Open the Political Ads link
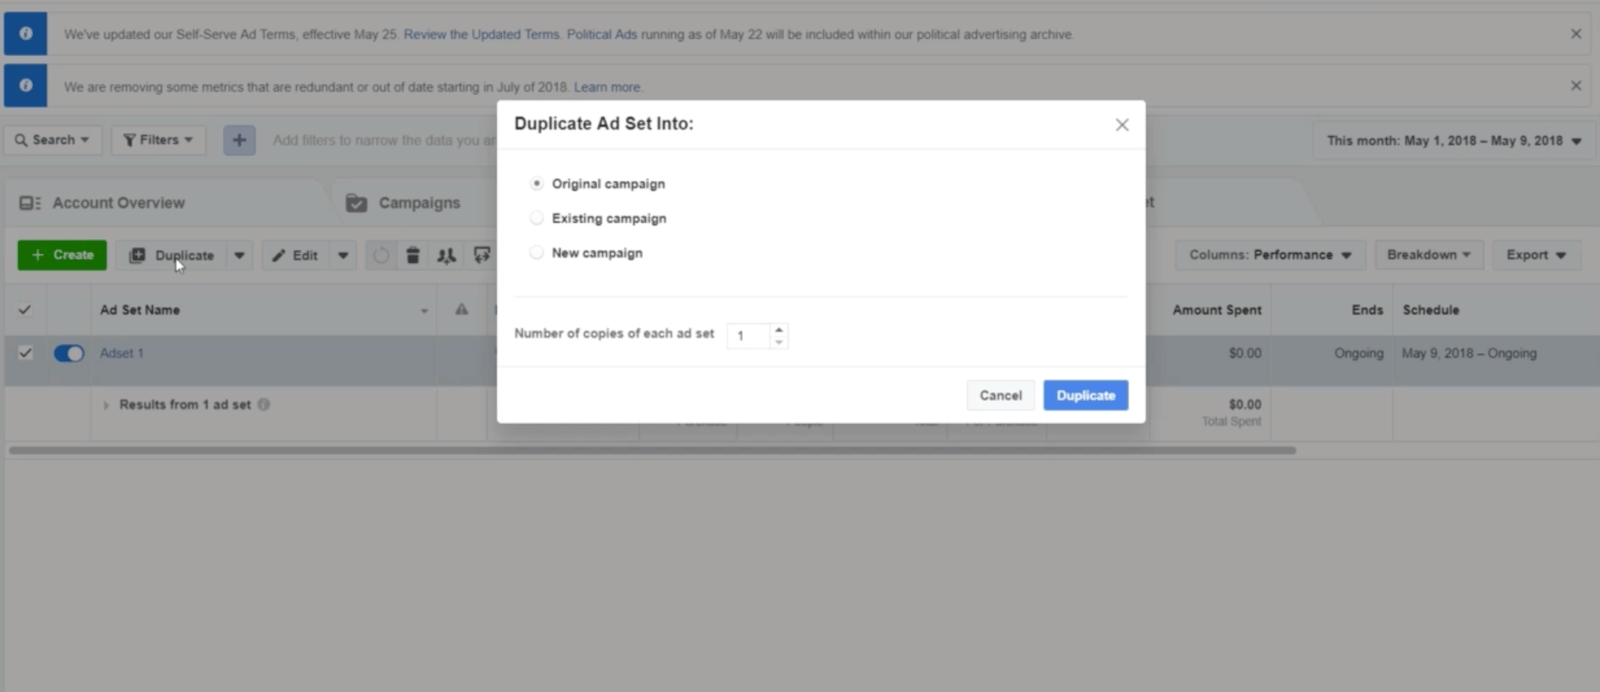1600x692 pixels. (602, 34)
